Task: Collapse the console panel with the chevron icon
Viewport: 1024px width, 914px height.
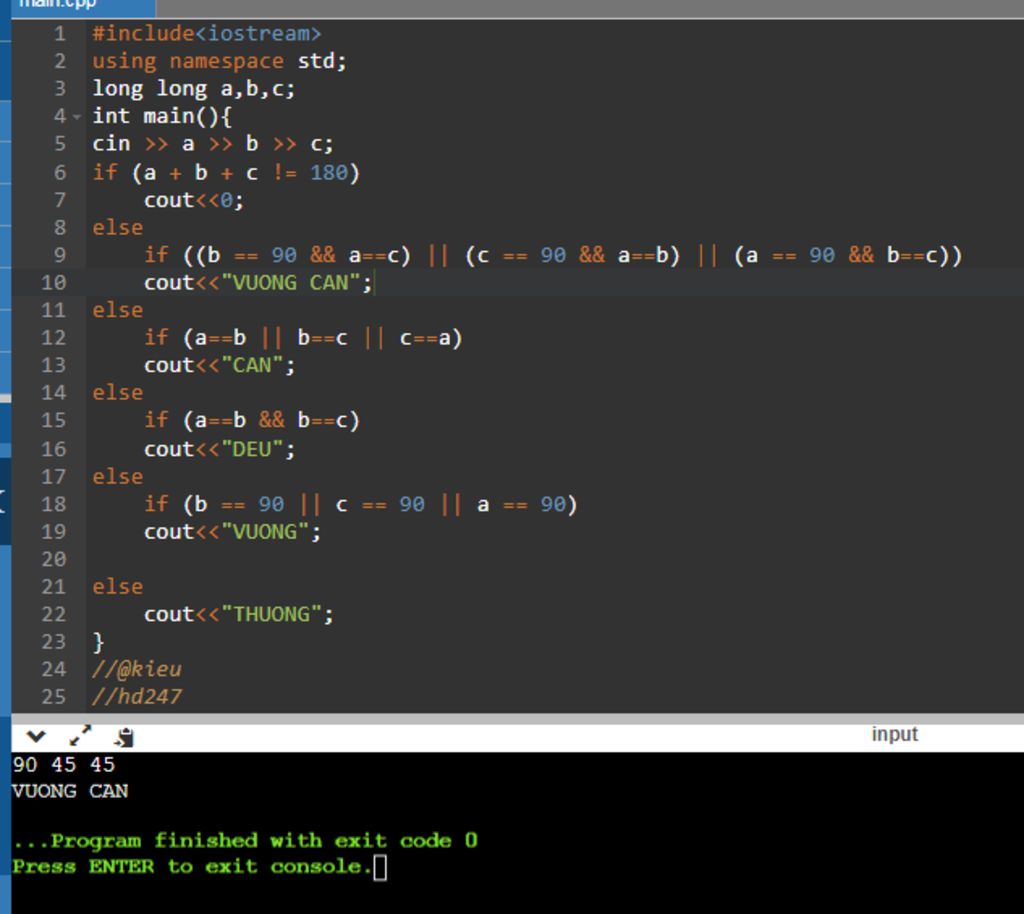Action: pyautogui.click(x=36, y=736)
